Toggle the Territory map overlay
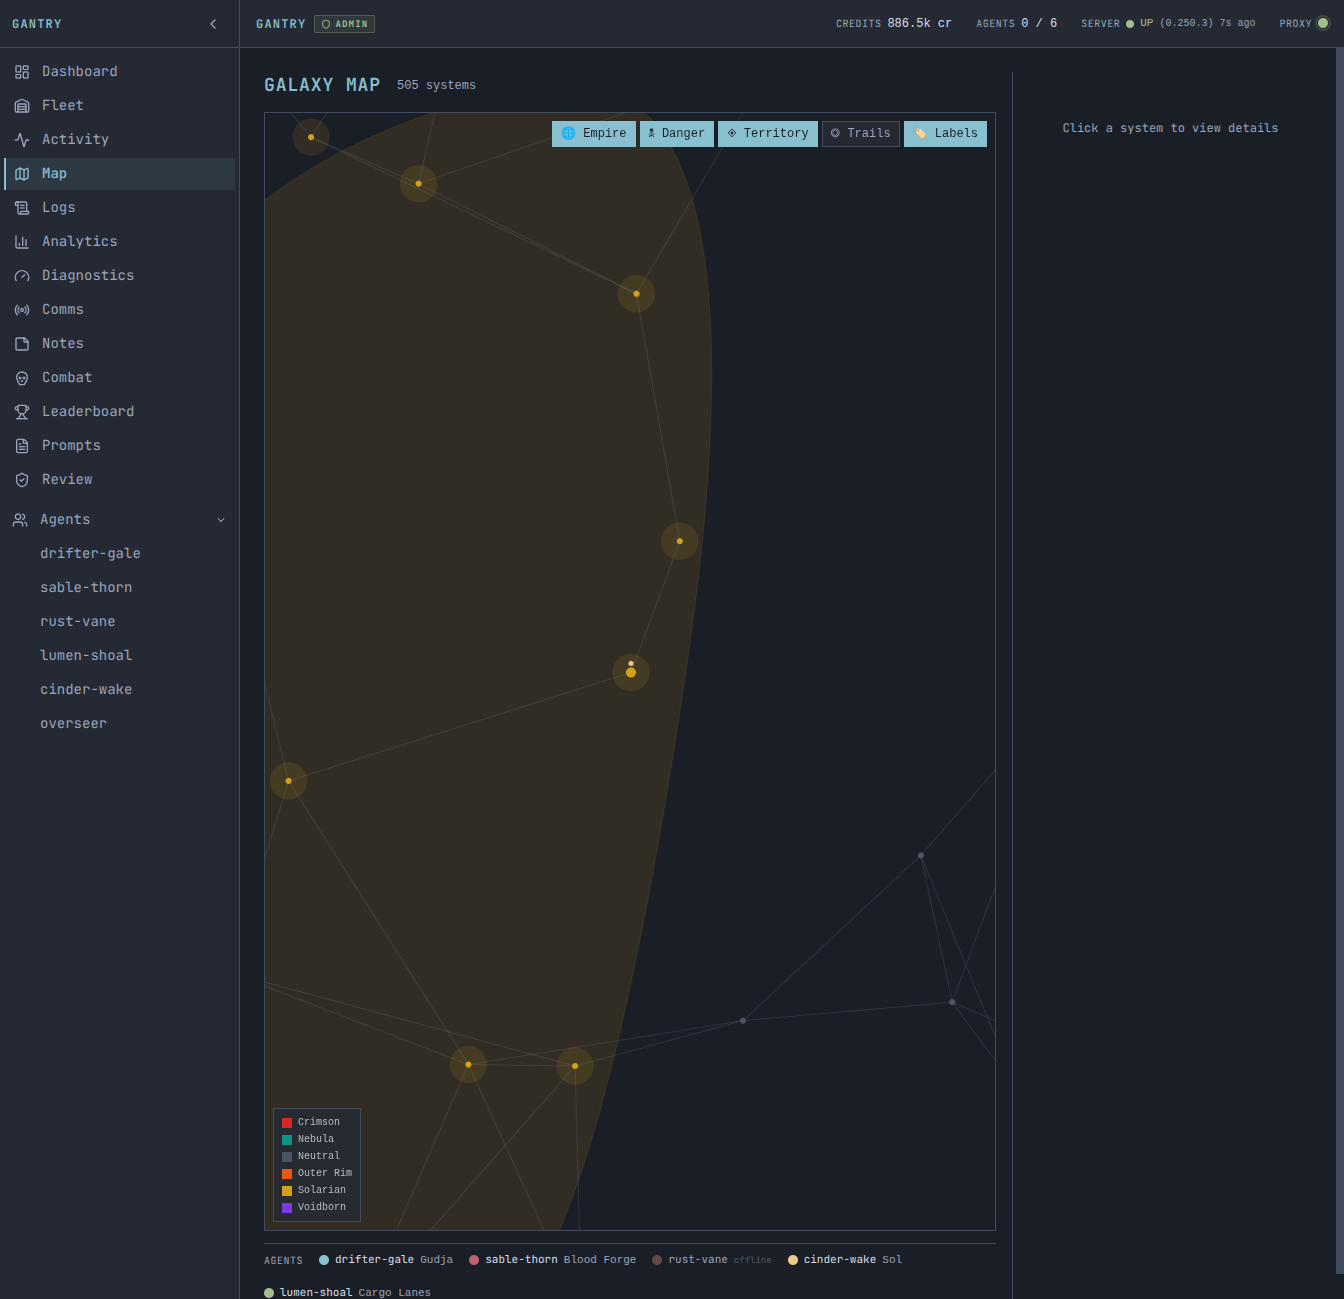The image size is (1344, 1299). [x=768, y=134]
